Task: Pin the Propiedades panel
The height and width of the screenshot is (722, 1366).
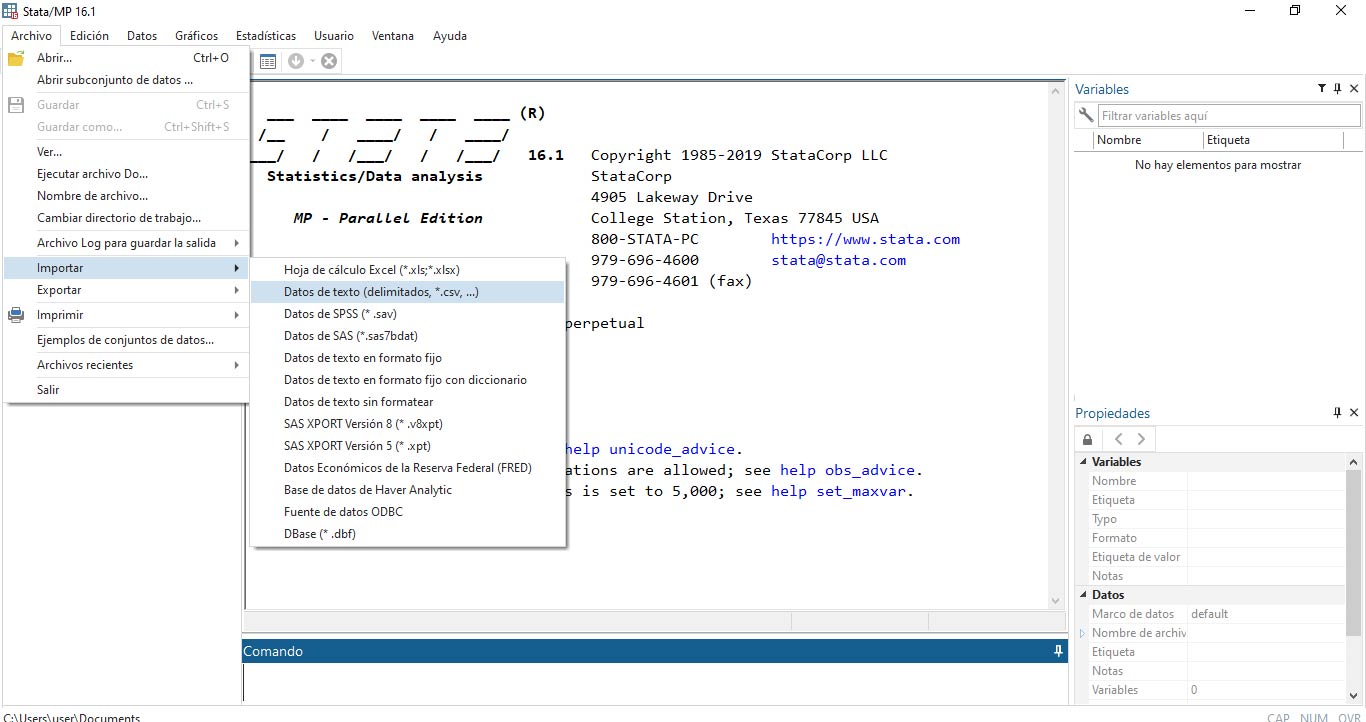Action: 1338,413
